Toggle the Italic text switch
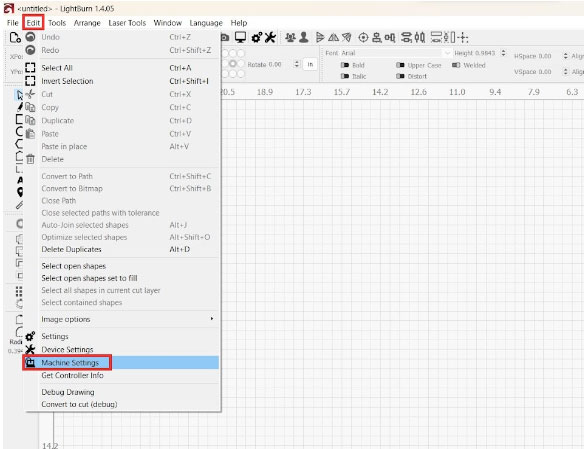Screen dimensions: 584x449 click(345, 76)
